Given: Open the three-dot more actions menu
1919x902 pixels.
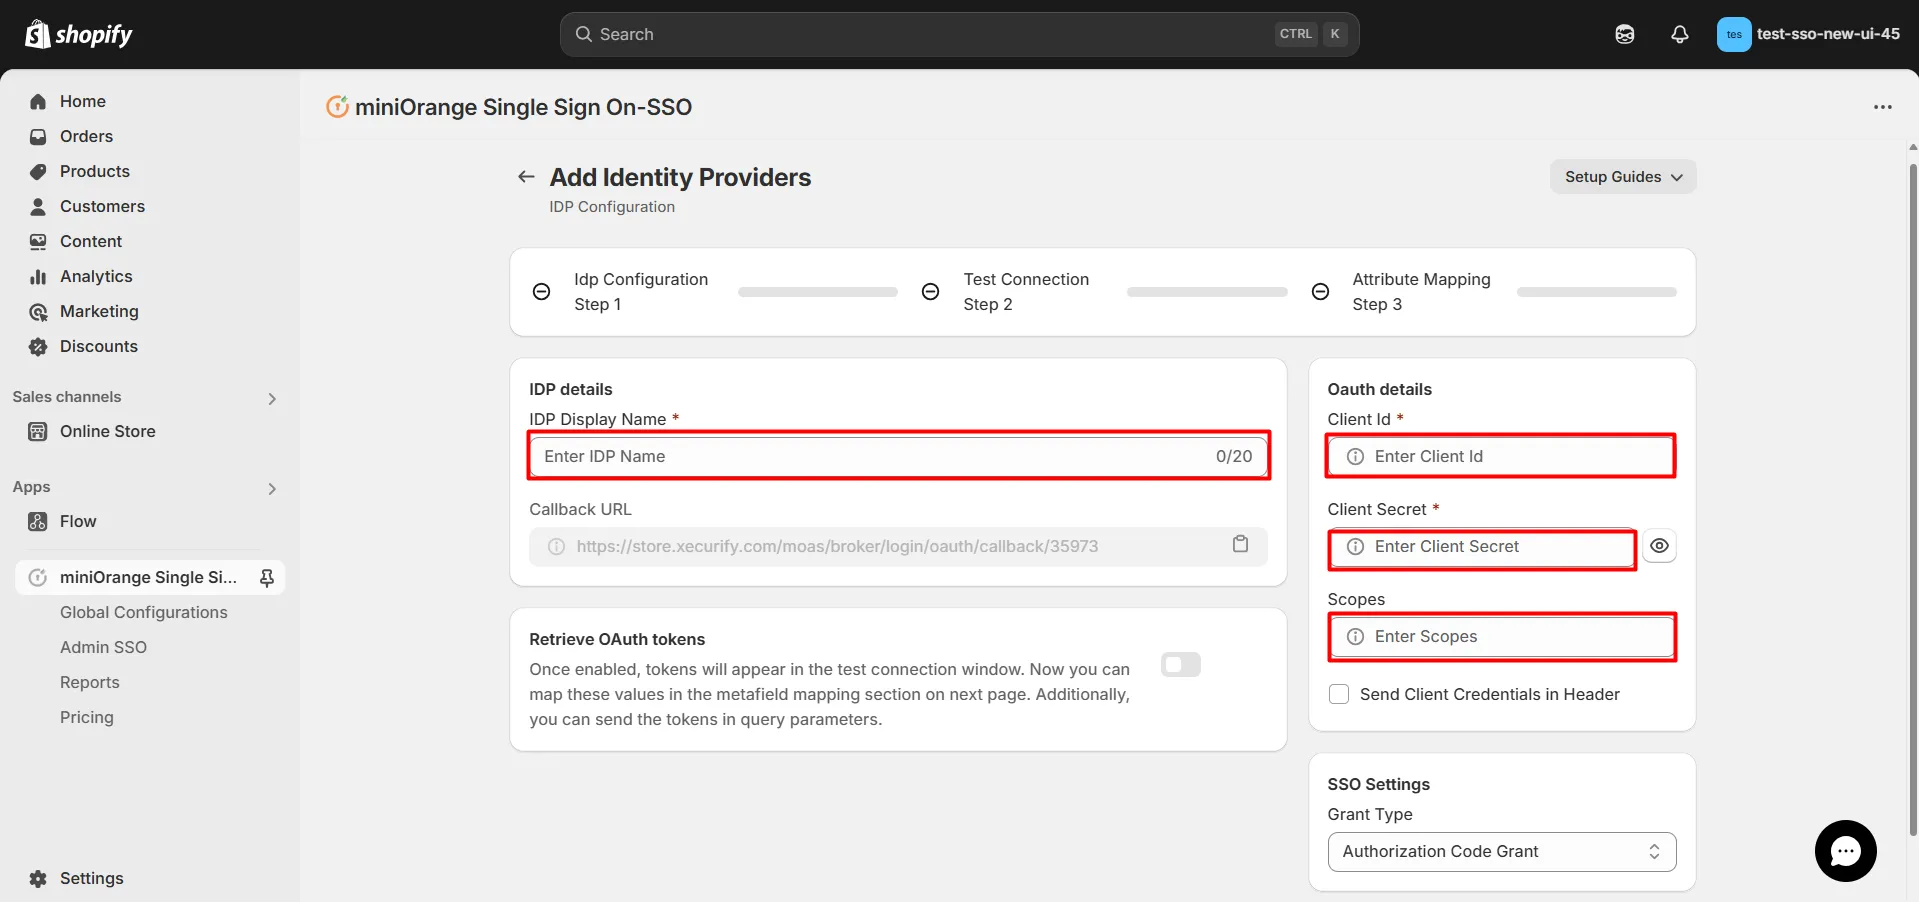Looking at the screenshot, I should point(1883,106).
